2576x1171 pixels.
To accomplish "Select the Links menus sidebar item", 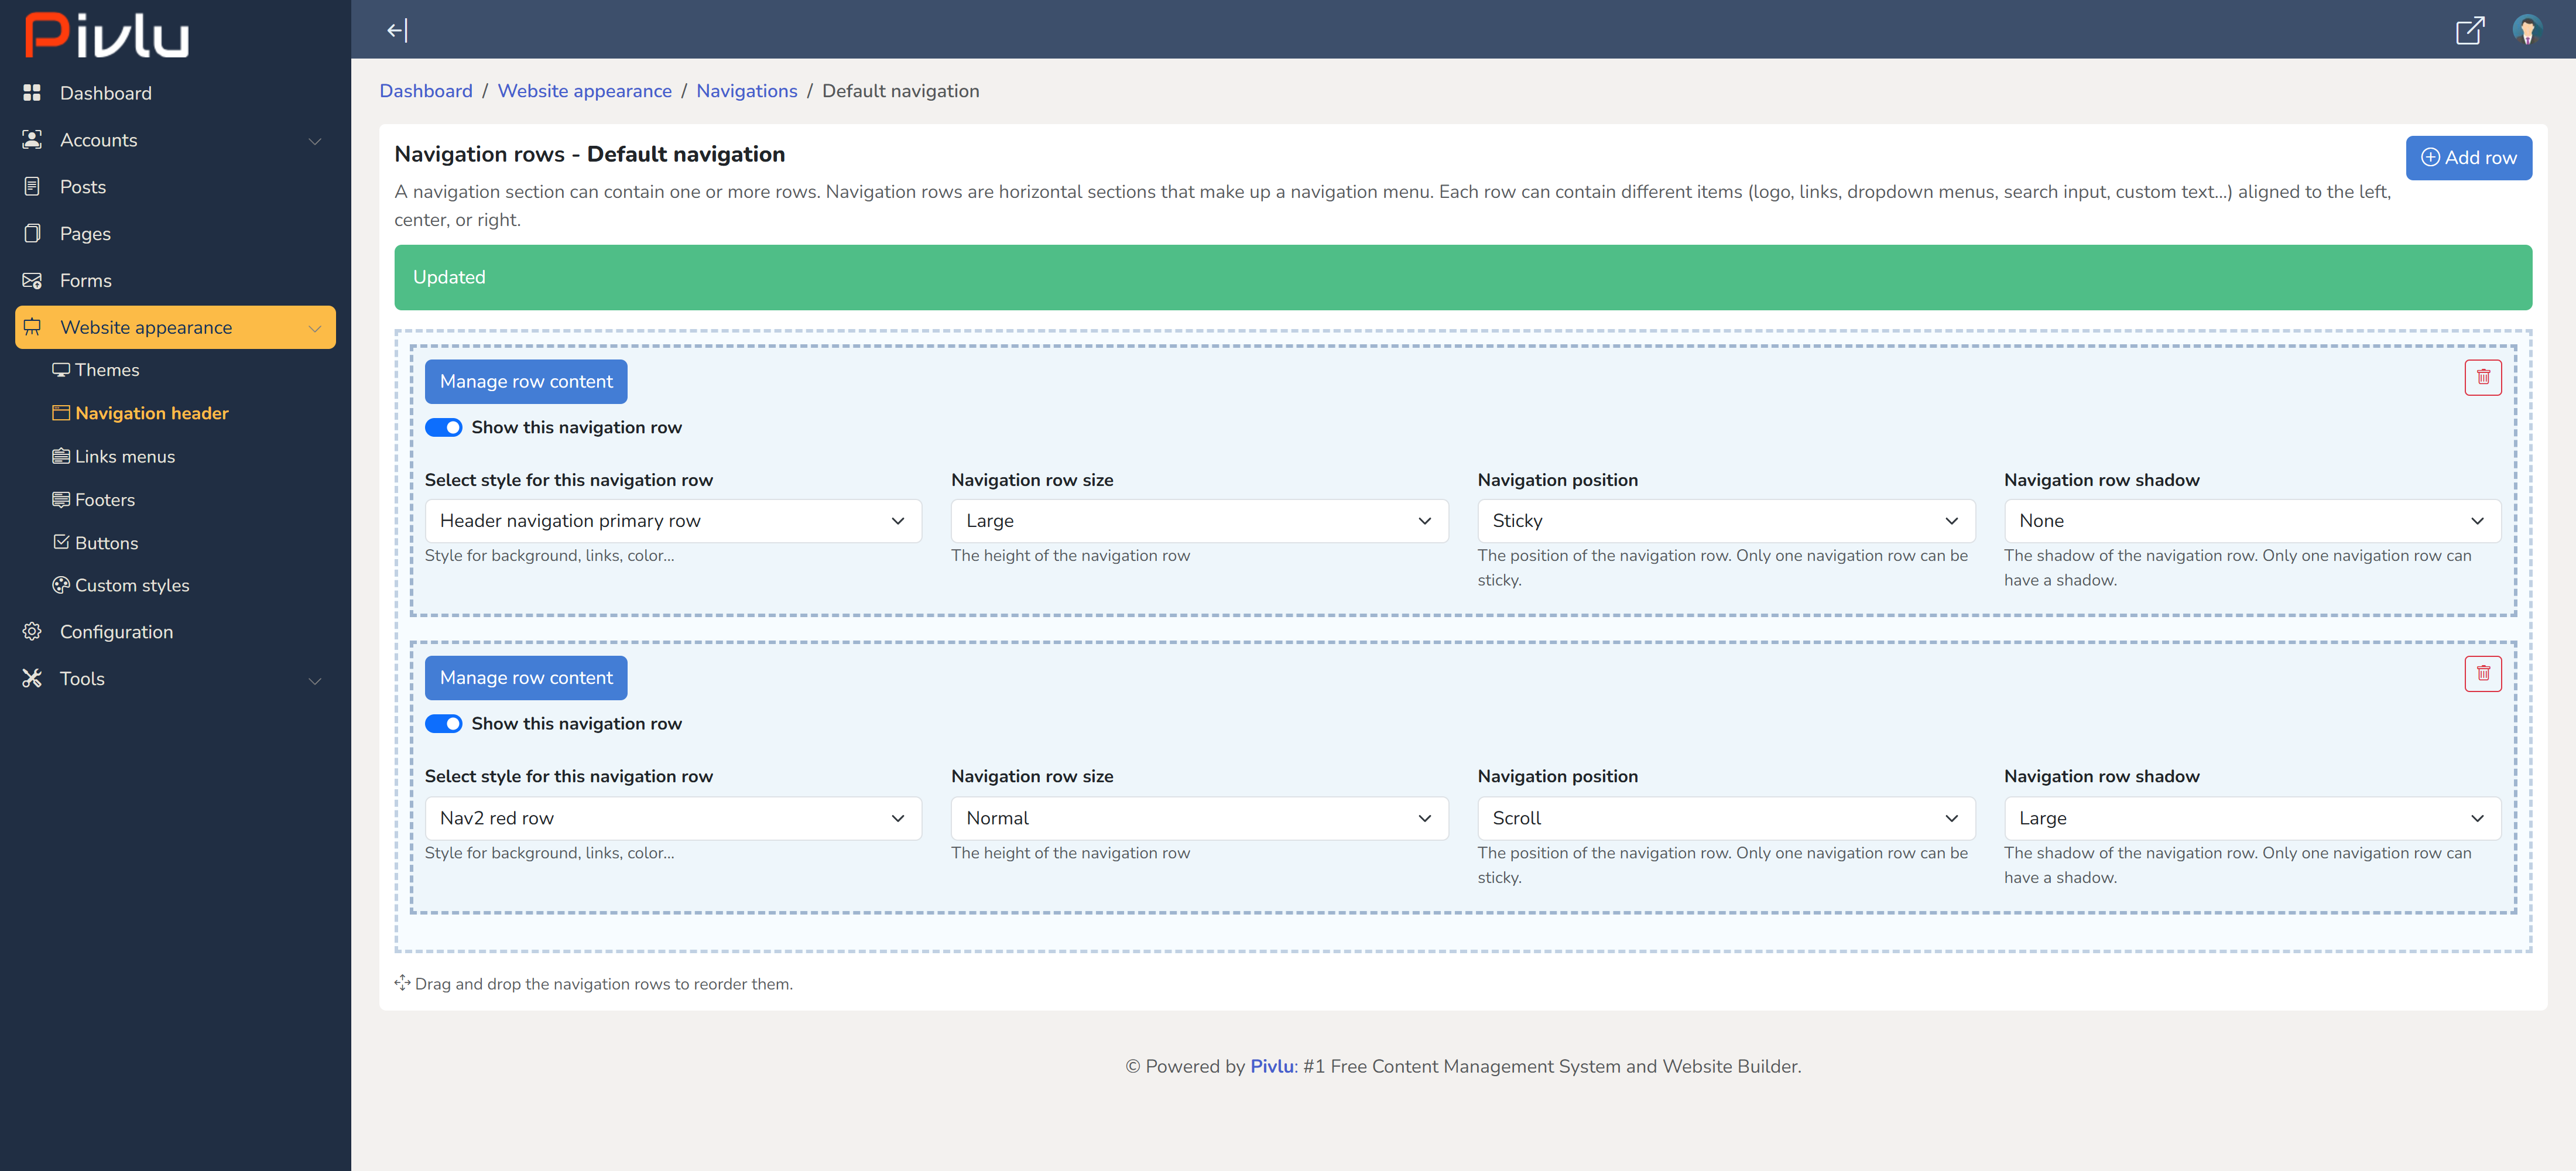I will pyautogui.click(x=124, y=456).
